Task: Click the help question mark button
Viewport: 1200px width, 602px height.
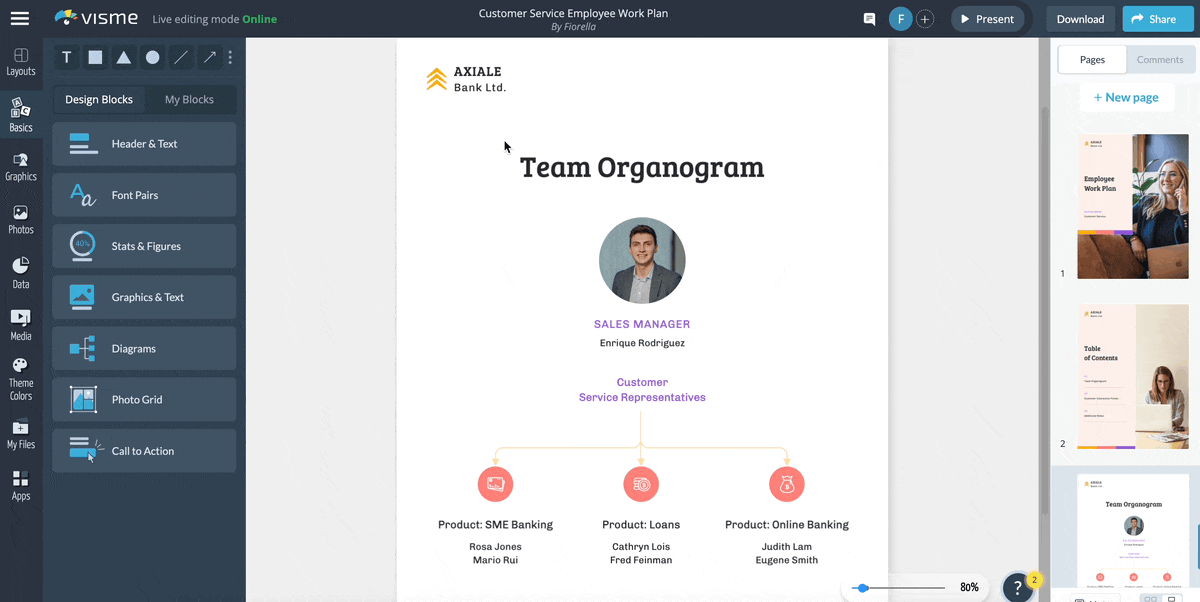Action: (1017, 588)
